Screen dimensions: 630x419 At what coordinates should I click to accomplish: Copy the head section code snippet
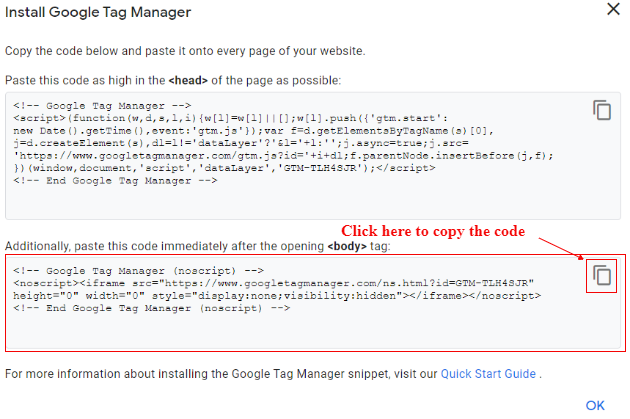click(x=602, y=110)
